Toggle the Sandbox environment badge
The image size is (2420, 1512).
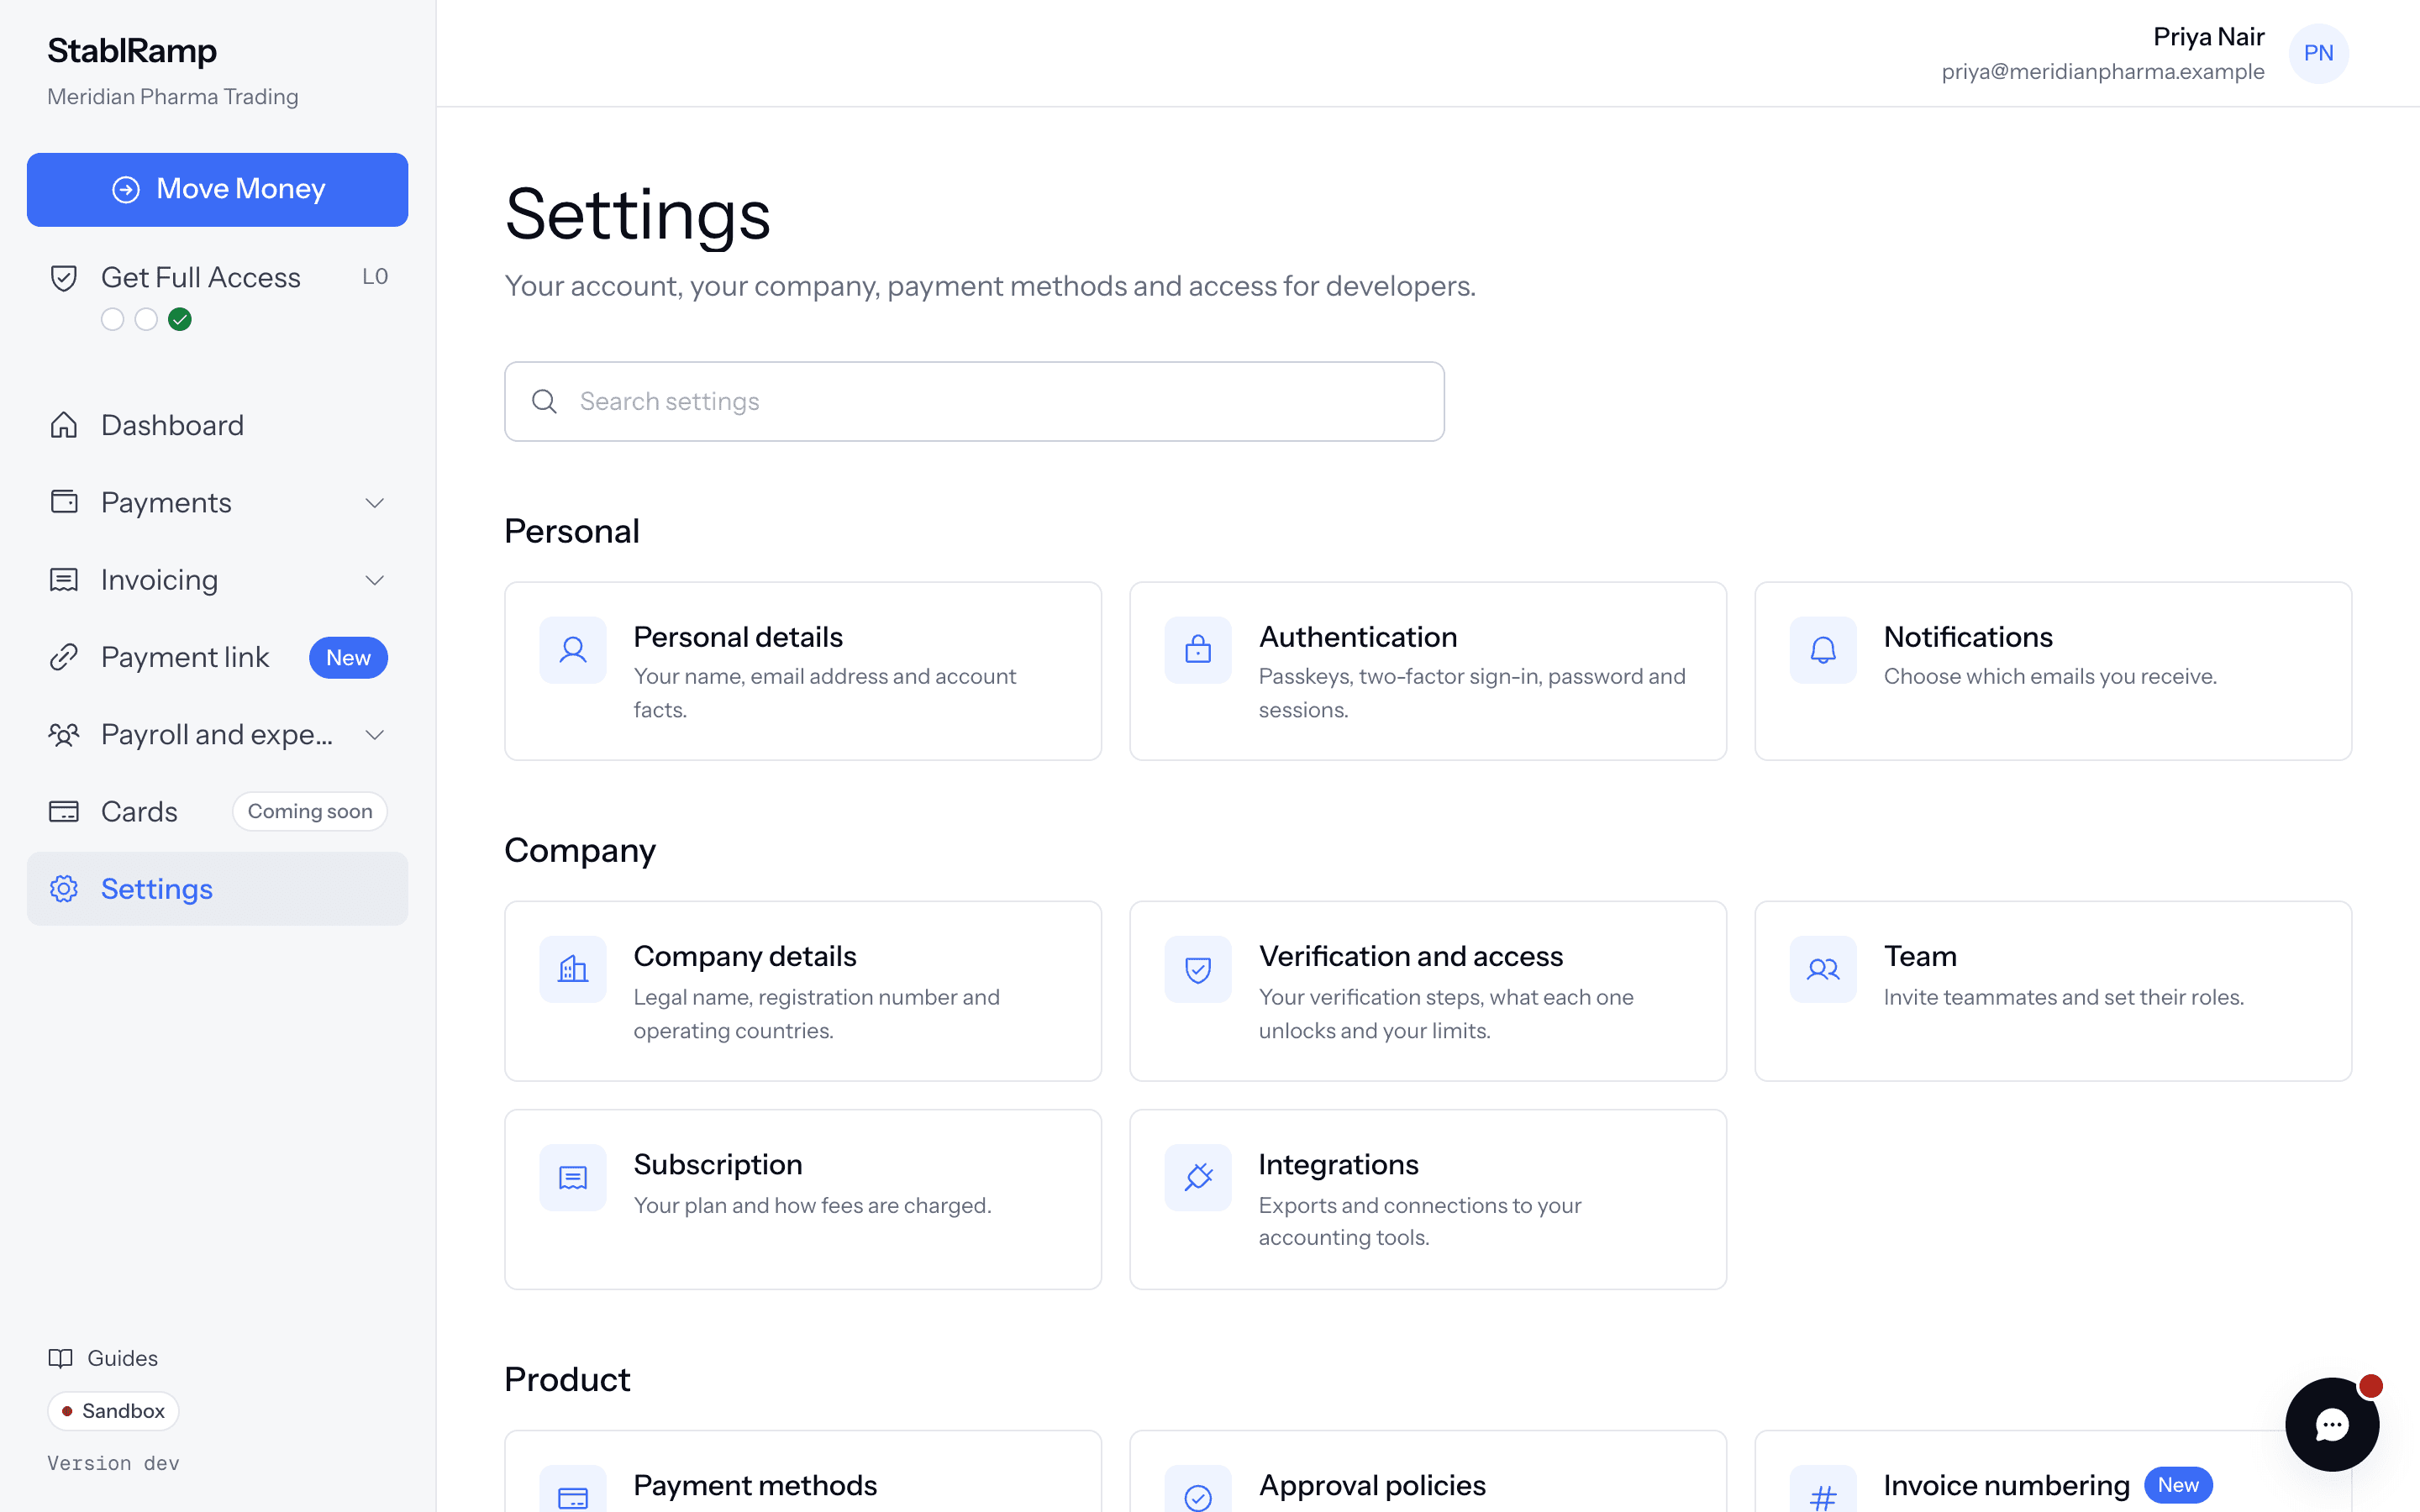113,1411
